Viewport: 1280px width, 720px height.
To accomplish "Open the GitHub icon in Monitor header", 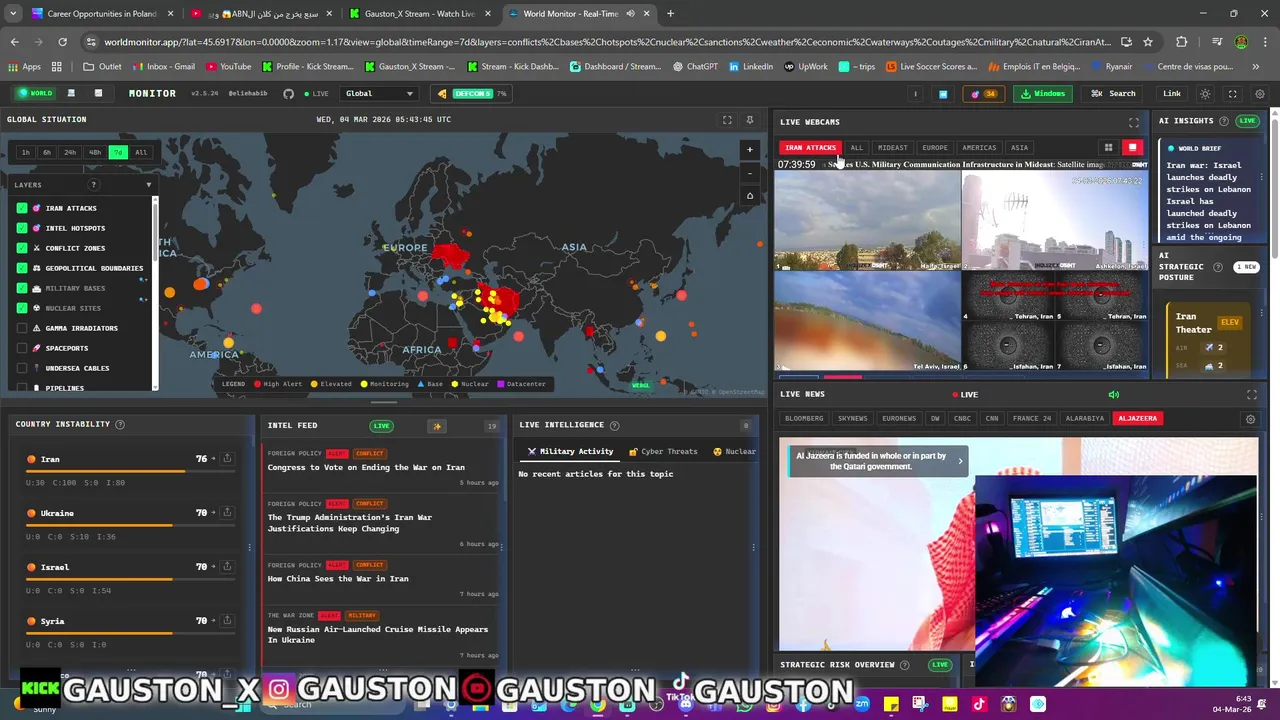I will [x=288, y=94].
